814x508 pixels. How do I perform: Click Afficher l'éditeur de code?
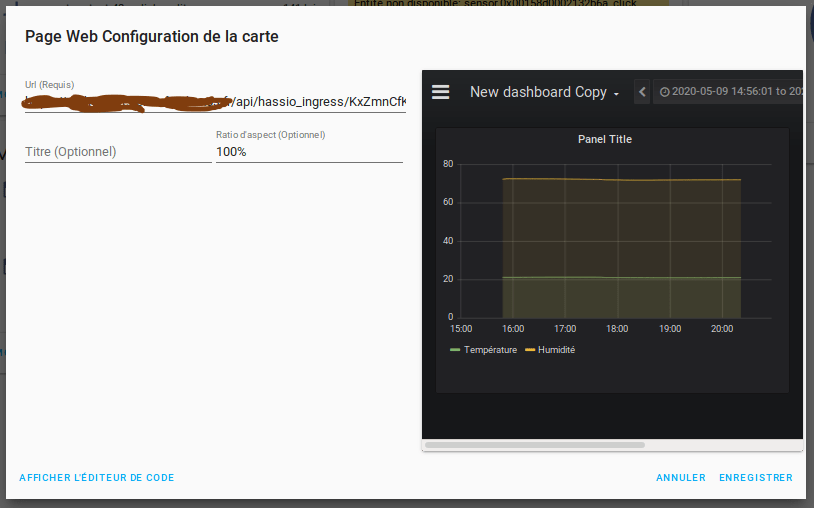click(97, 478)
